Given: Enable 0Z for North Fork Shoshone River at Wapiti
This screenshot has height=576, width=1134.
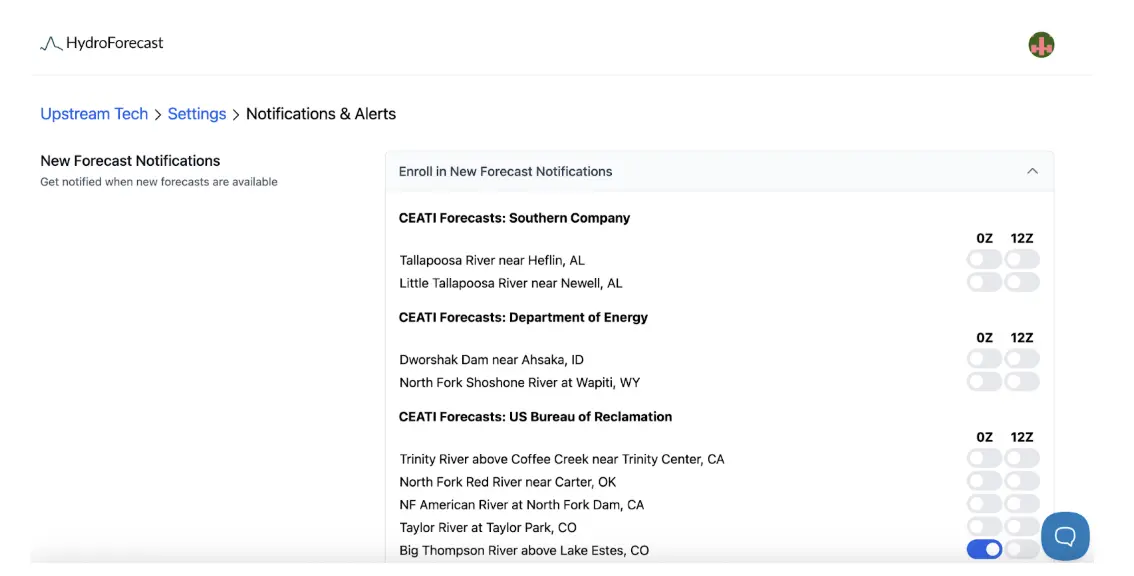Looking at the screenshot, I should point(984,381).
